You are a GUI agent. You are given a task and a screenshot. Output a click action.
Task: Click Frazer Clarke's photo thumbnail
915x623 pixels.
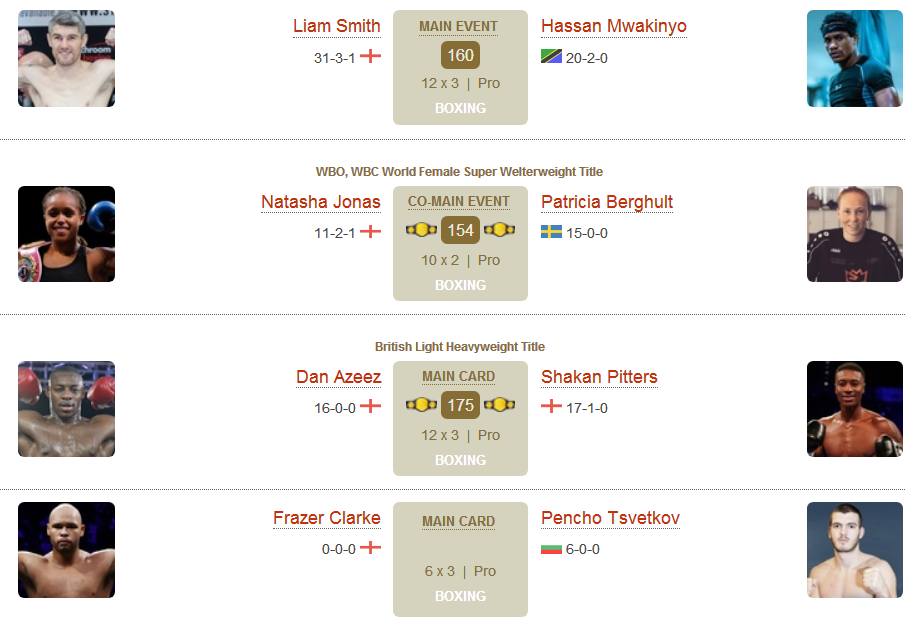tap(67, 550)
